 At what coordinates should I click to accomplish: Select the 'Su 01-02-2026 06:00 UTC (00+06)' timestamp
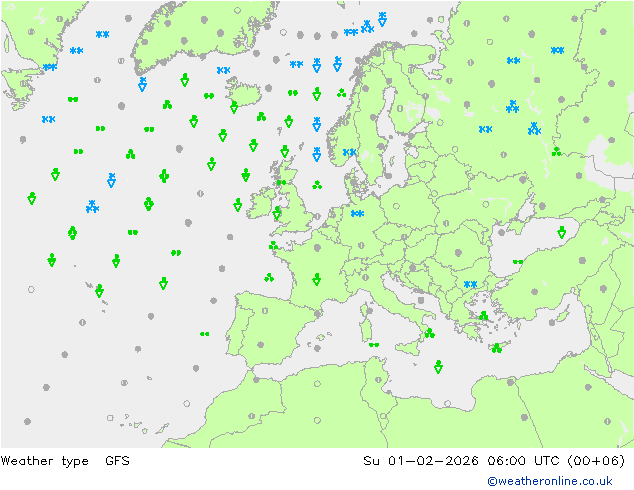click(x=494, y=461)
